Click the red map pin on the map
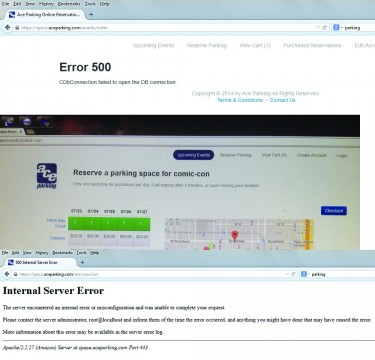Image resolution: width=375 pixels, height=360 pixels. click(x=234, y=236)
